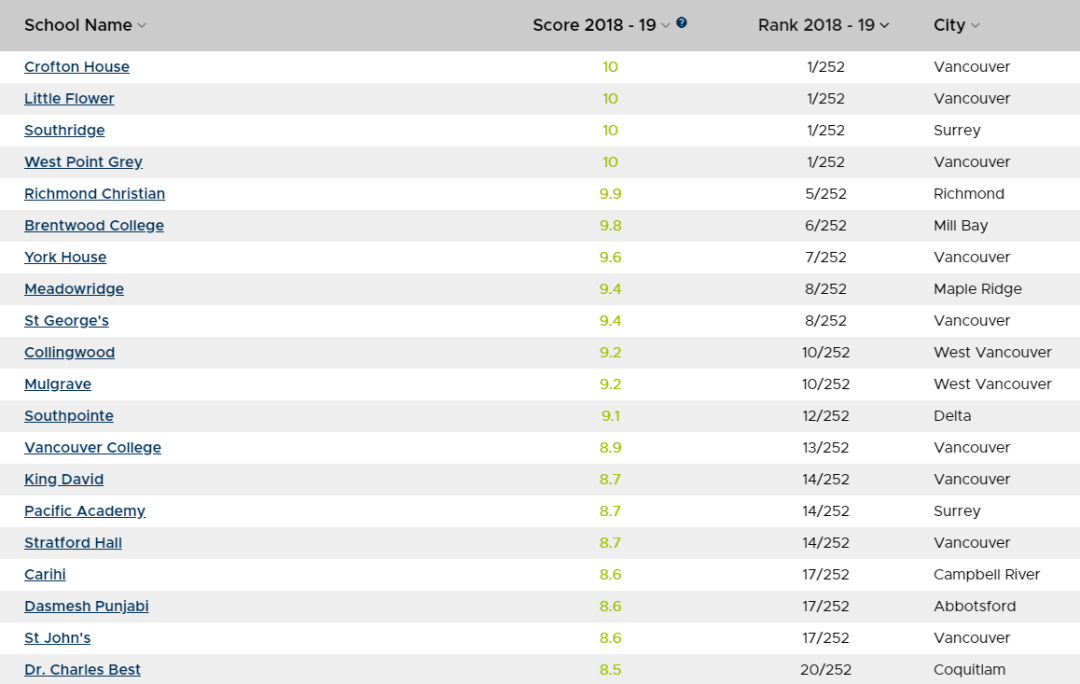
Task: Open the Collingwood school link
Action: tap(69, 353)
